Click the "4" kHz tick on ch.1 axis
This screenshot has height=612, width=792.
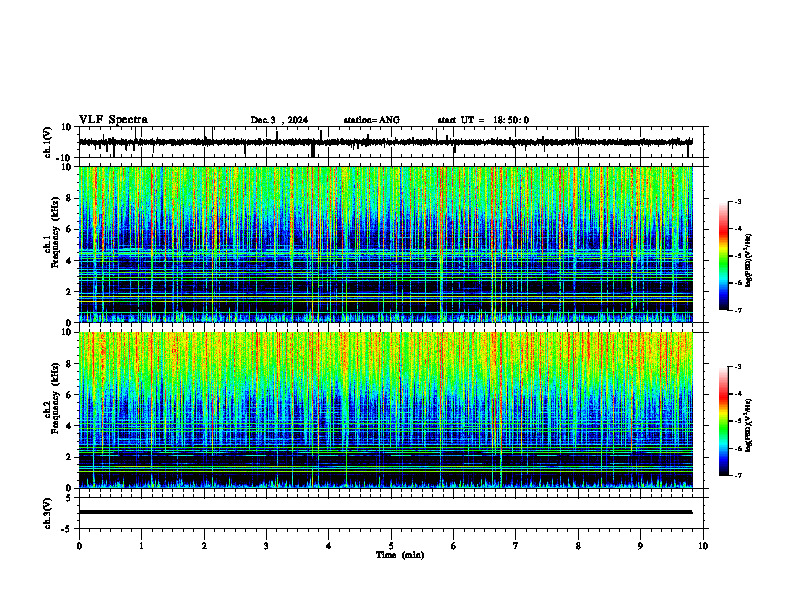pos(70,261)
